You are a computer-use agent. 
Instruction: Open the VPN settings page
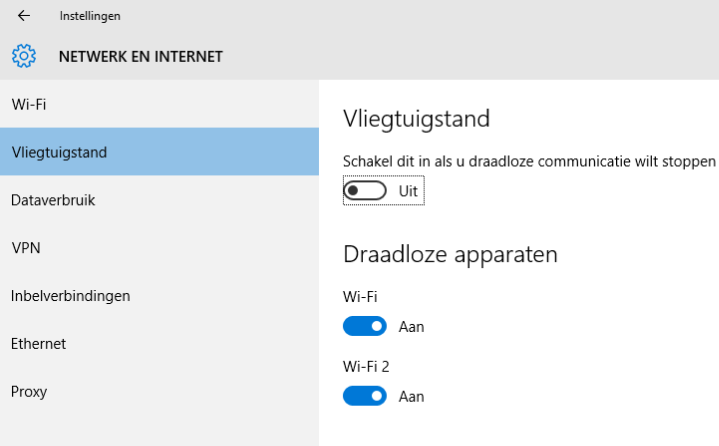[25, 247]
